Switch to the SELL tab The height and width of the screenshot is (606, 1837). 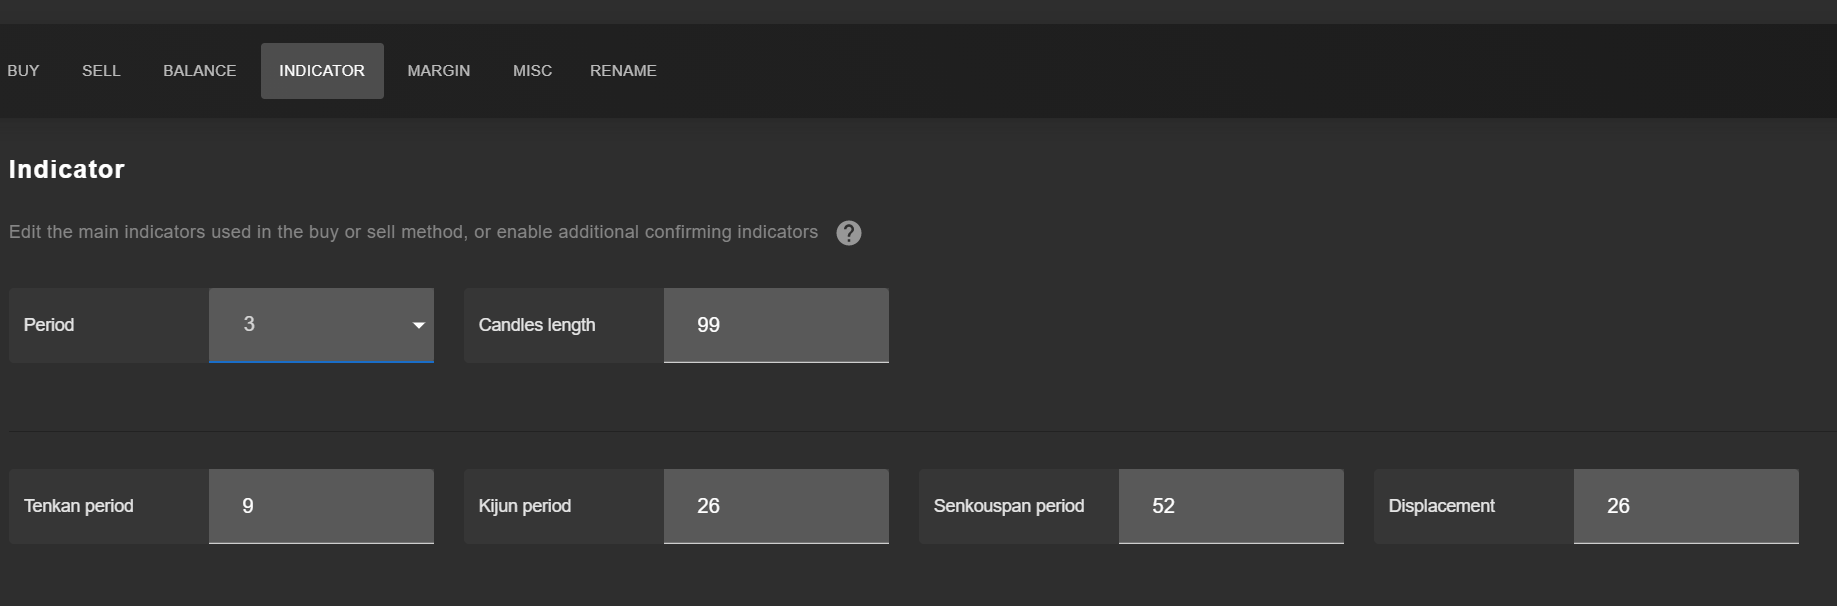click(x=101, y=71)
